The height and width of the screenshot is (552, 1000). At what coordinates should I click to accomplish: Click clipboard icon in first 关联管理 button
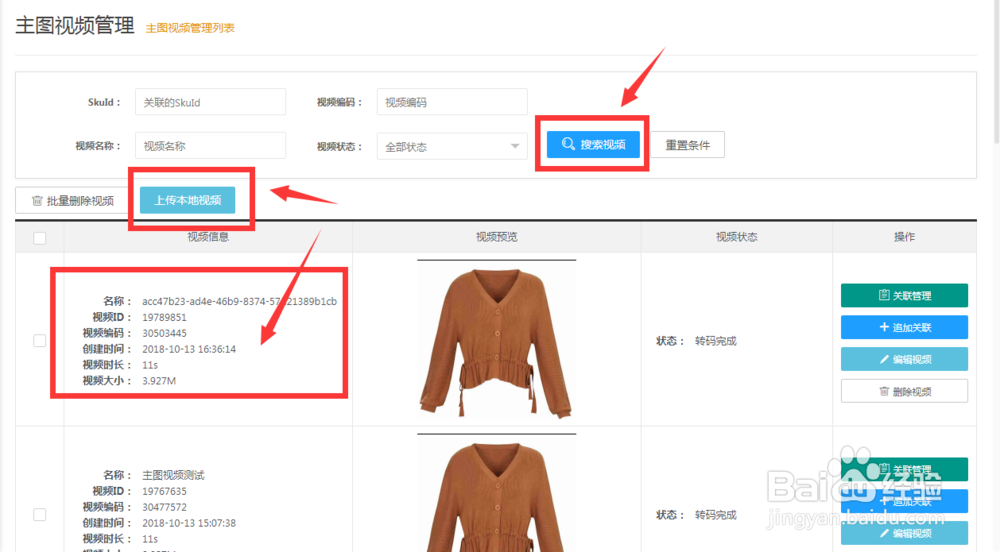click(884, 295)
